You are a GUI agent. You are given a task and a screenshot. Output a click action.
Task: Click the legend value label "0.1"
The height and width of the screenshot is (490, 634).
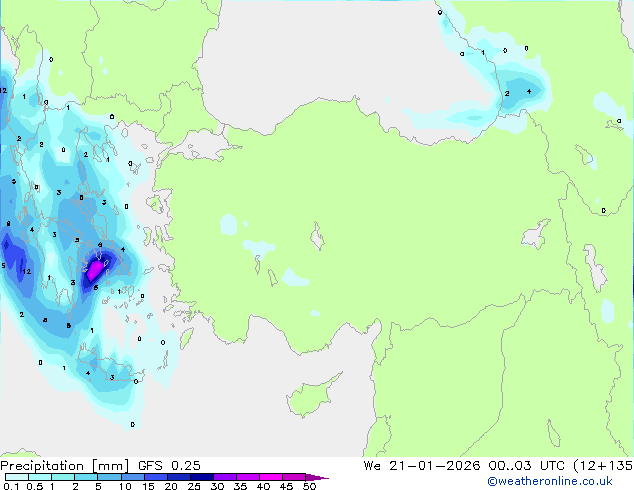click(x=11, y=486)
